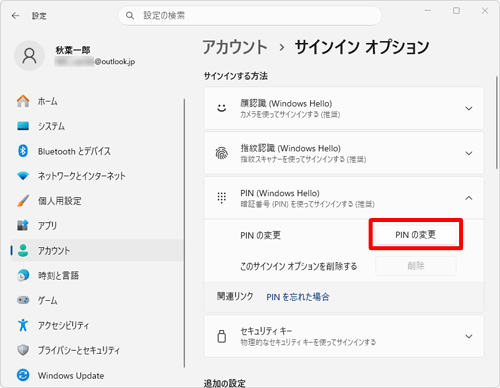Open the user profile avatar

[29, 56]
